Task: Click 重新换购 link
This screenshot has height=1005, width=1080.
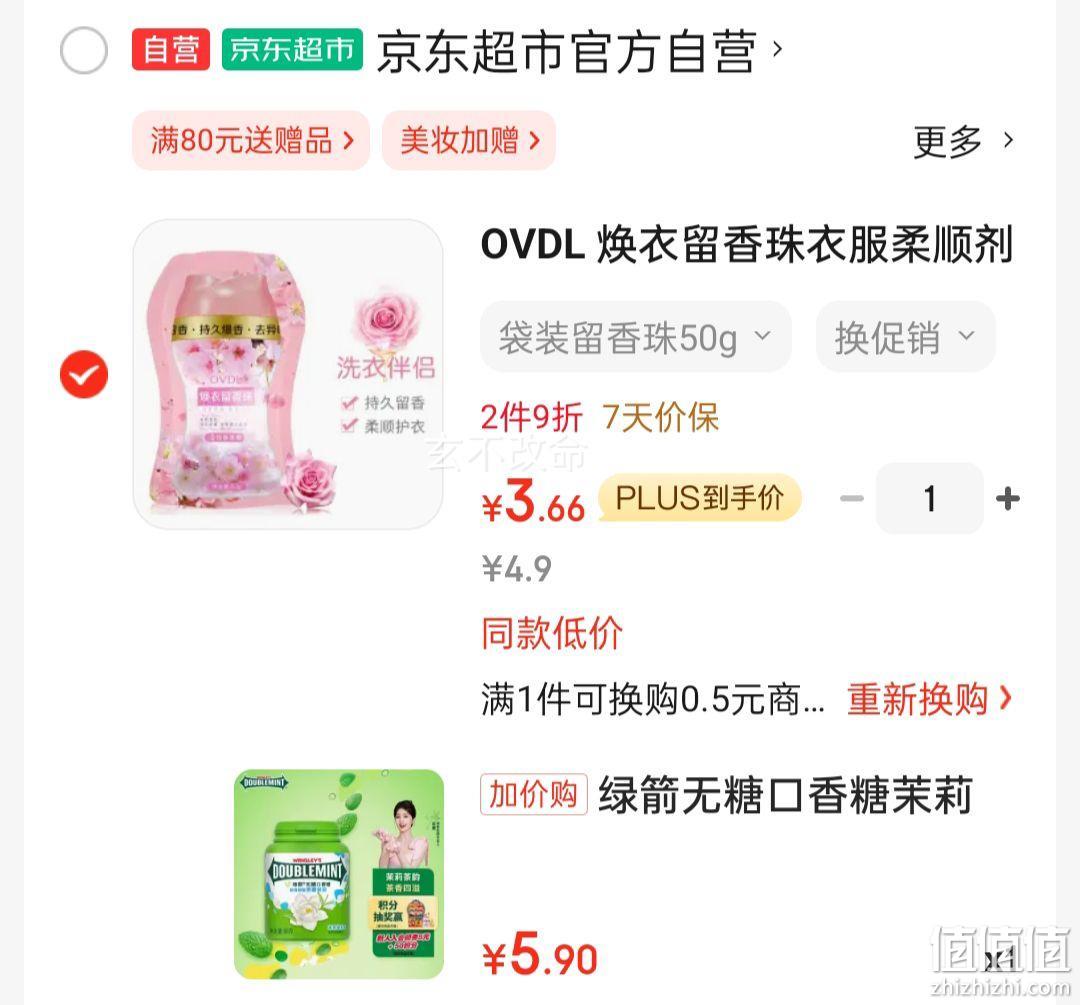Action: [930, 698]
